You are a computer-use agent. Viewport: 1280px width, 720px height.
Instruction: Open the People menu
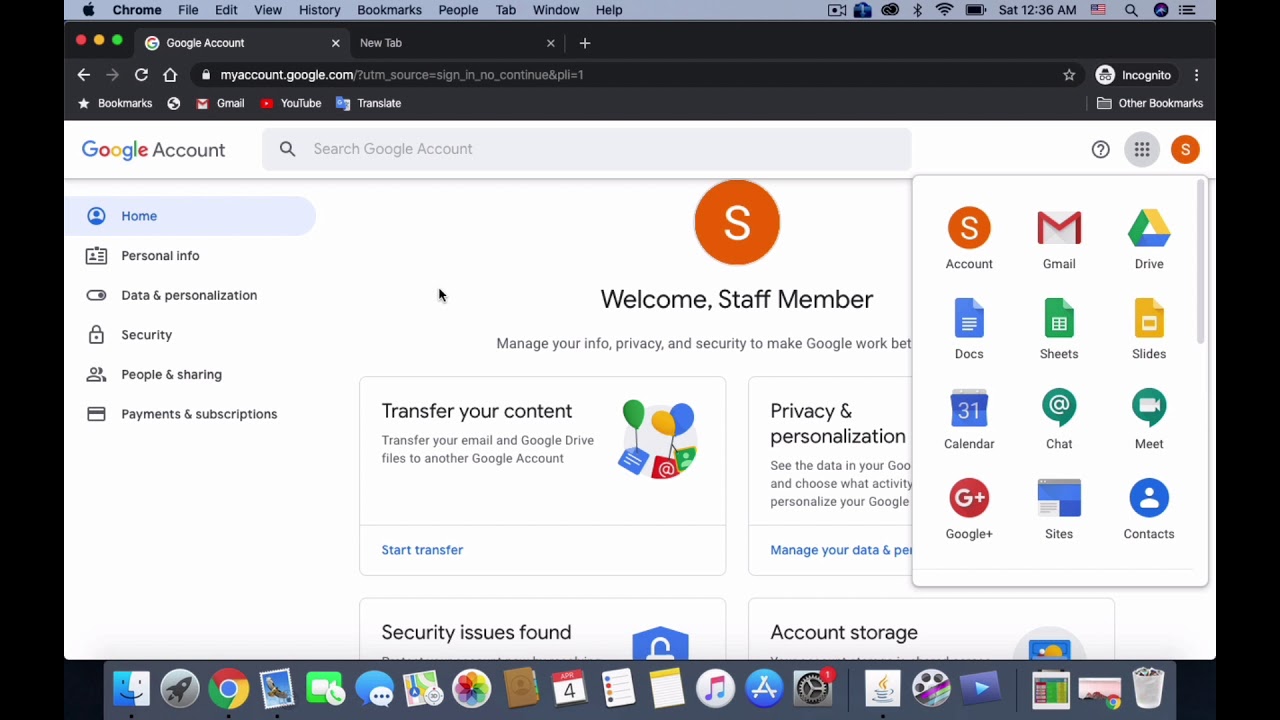pos(458,10)
